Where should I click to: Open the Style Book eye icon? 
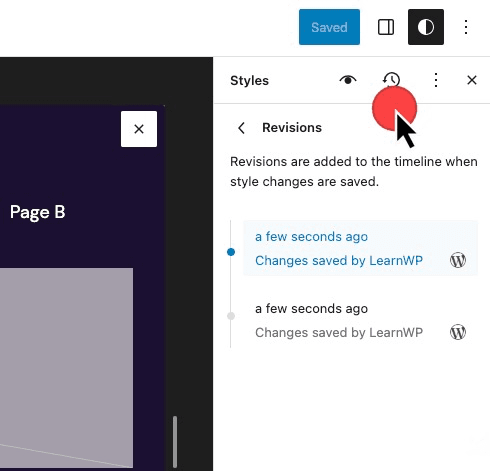tap(348, 80)
